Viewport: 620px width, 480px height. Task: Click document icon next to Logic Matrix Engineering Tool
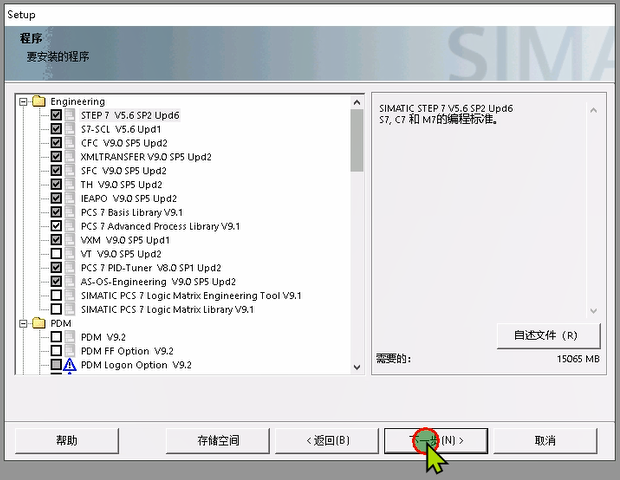[x=70, y=295]
